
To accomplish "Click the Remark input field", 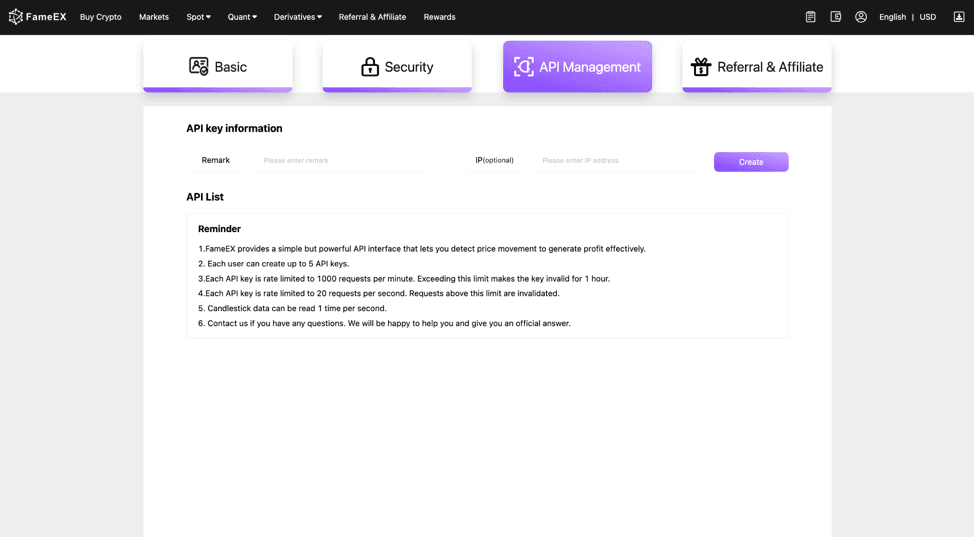I will pos(340,161).
